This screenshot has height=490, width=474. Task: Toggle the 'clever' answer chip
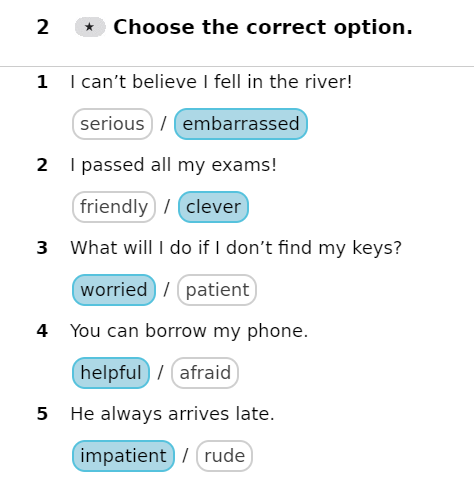(x=213, y=207)
